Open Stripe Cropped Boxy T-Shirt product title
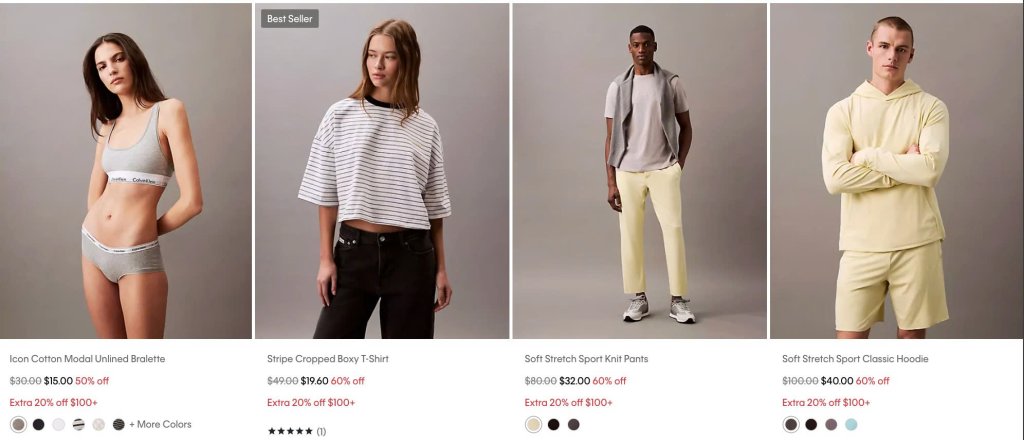1024x440 pixels. click(x=327, y=358)
